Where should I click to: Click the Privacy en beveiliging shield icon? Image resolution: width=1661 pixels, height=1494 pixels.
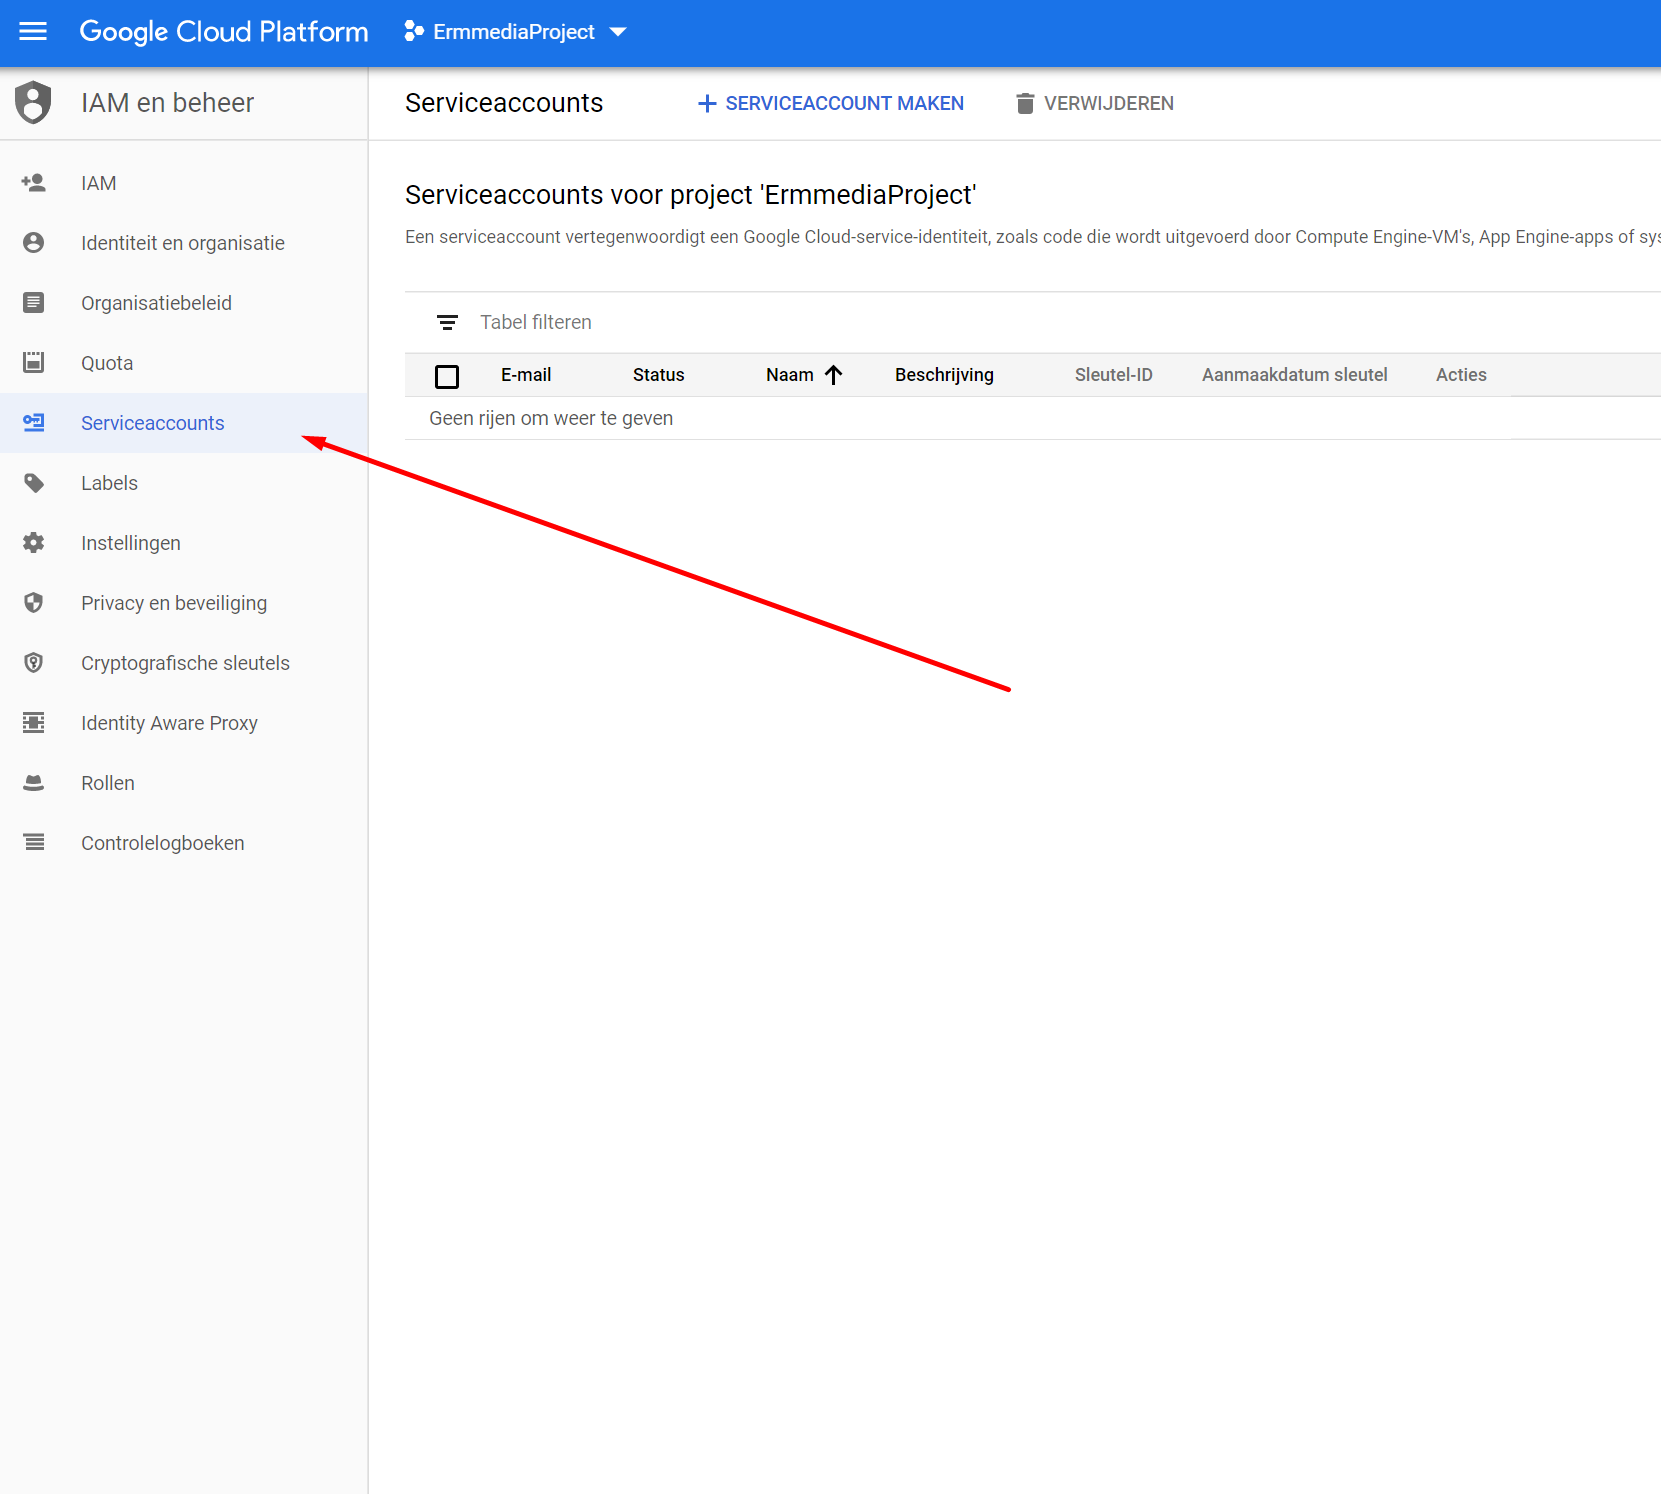[x=33, y=603]
